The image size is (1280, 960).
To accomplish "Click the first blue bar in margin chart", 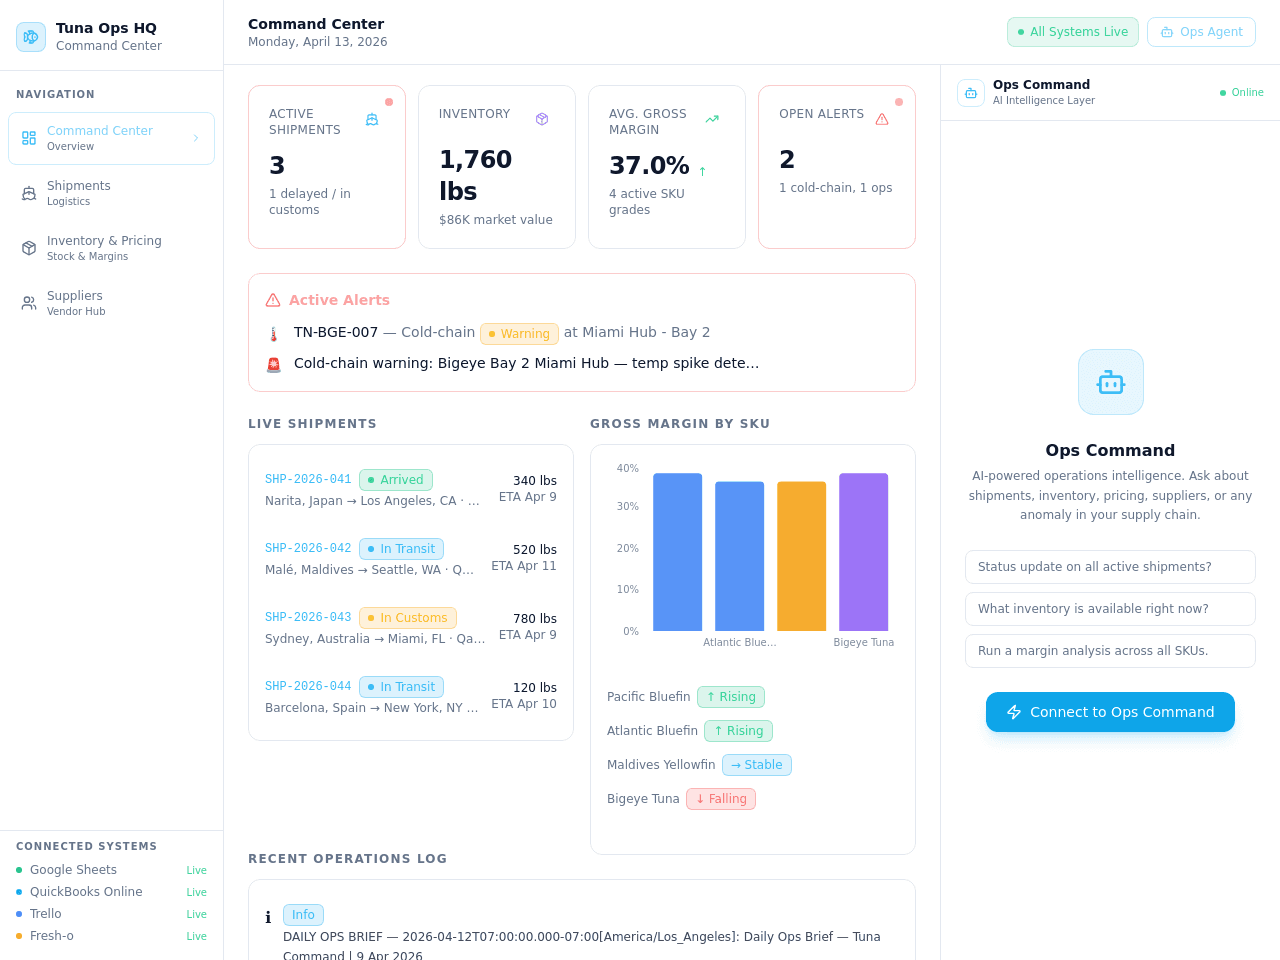I will coord(678,552).
